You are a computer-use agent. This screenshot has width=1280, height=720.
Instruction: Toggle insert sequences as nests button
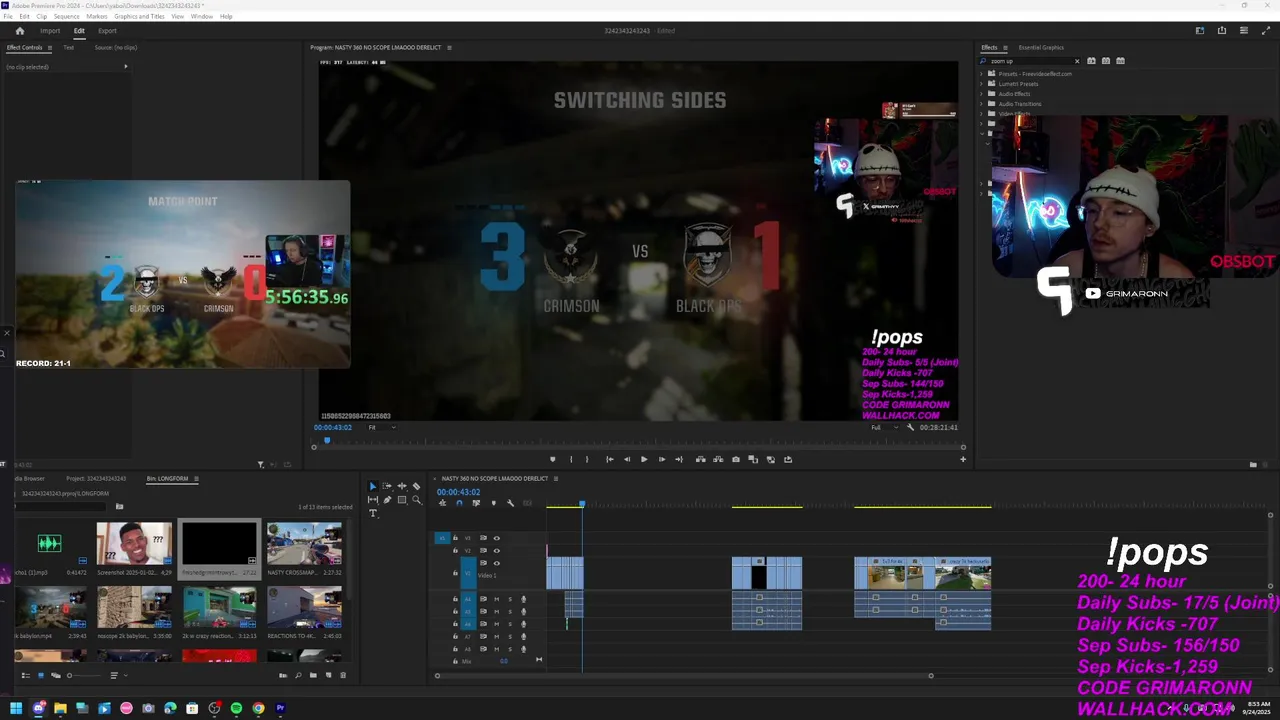coord(442,503)
